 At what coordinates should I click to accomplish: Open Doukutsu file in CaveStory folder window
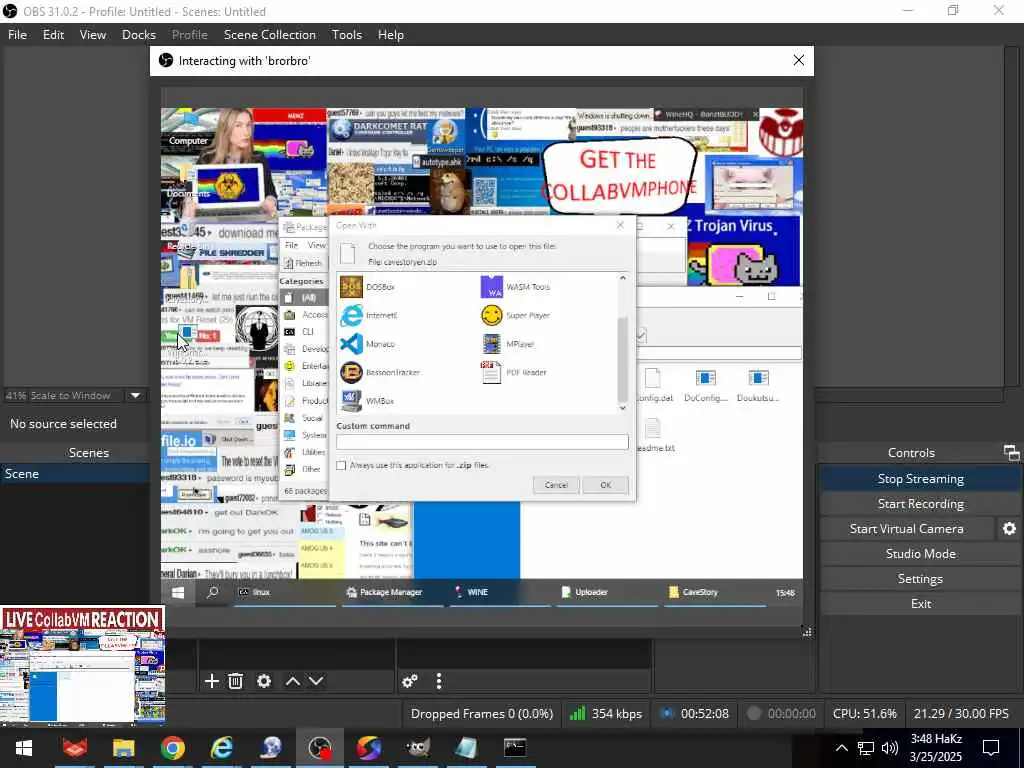(x=758, y=385)
